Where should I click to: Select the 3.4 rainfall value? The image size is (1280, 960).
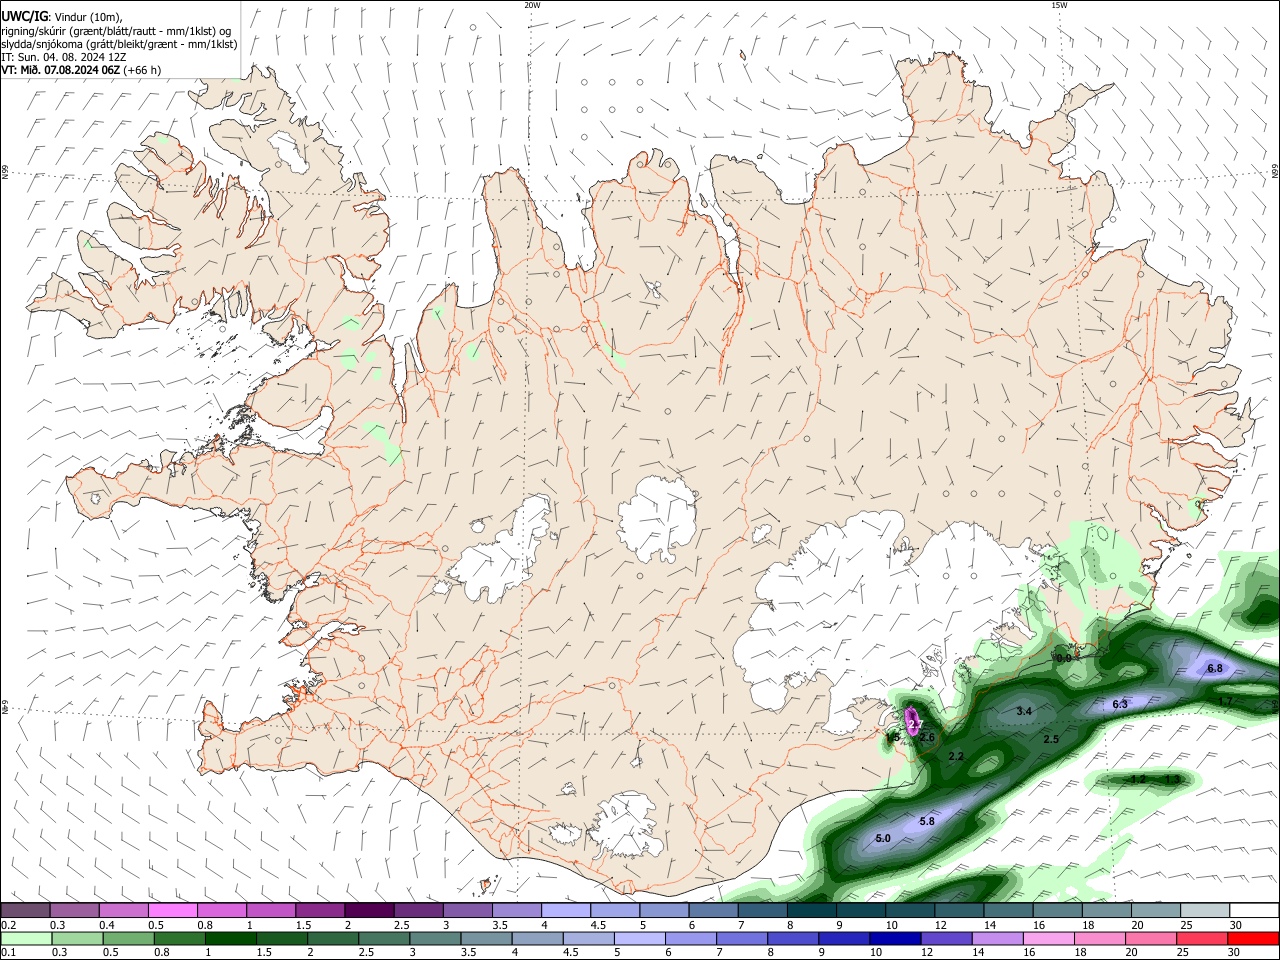1024,711
